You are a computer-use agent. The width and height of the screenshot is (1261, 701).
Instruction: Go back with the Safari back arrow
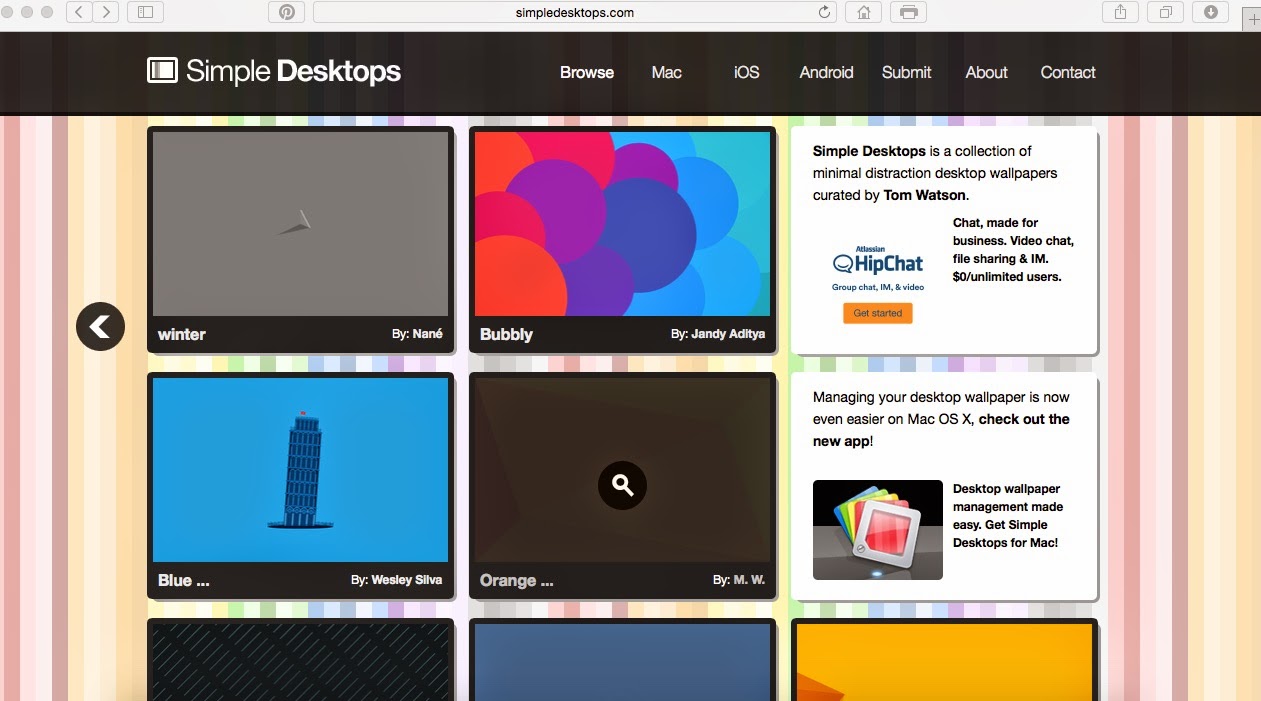80,12
